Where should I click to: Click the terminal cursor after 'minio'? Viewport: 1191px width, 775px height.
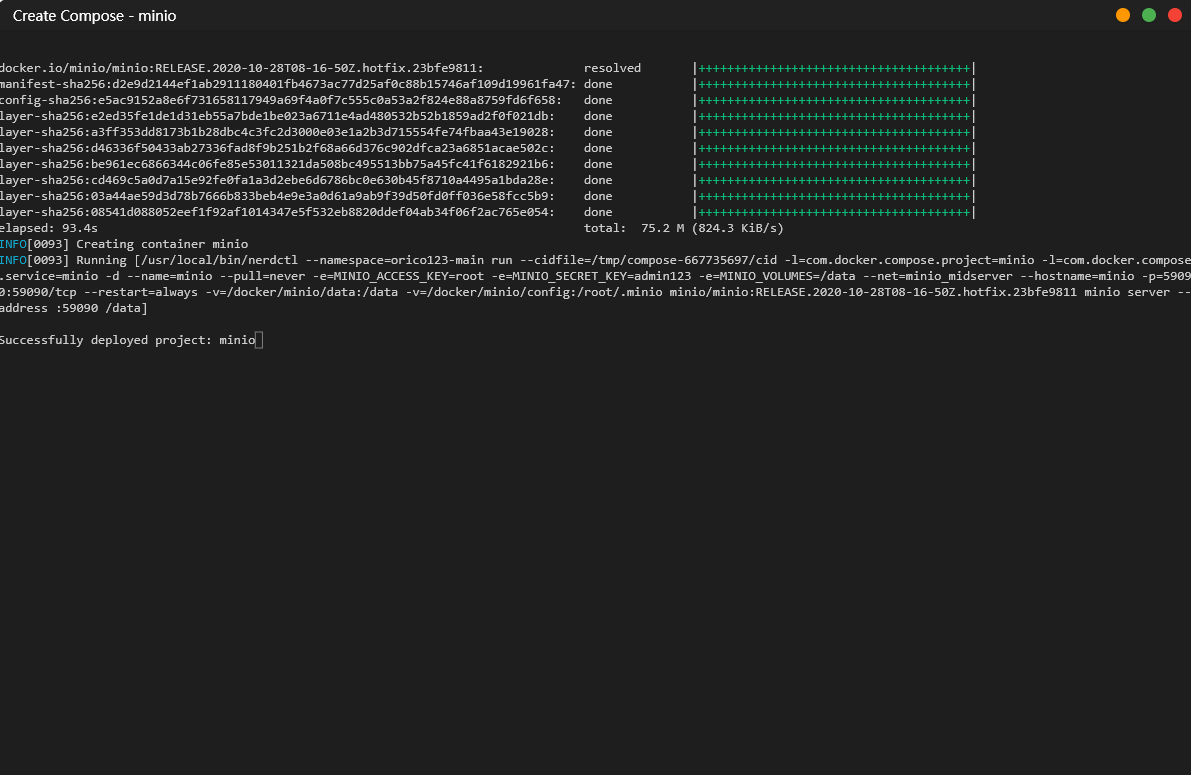coord(259,340)
